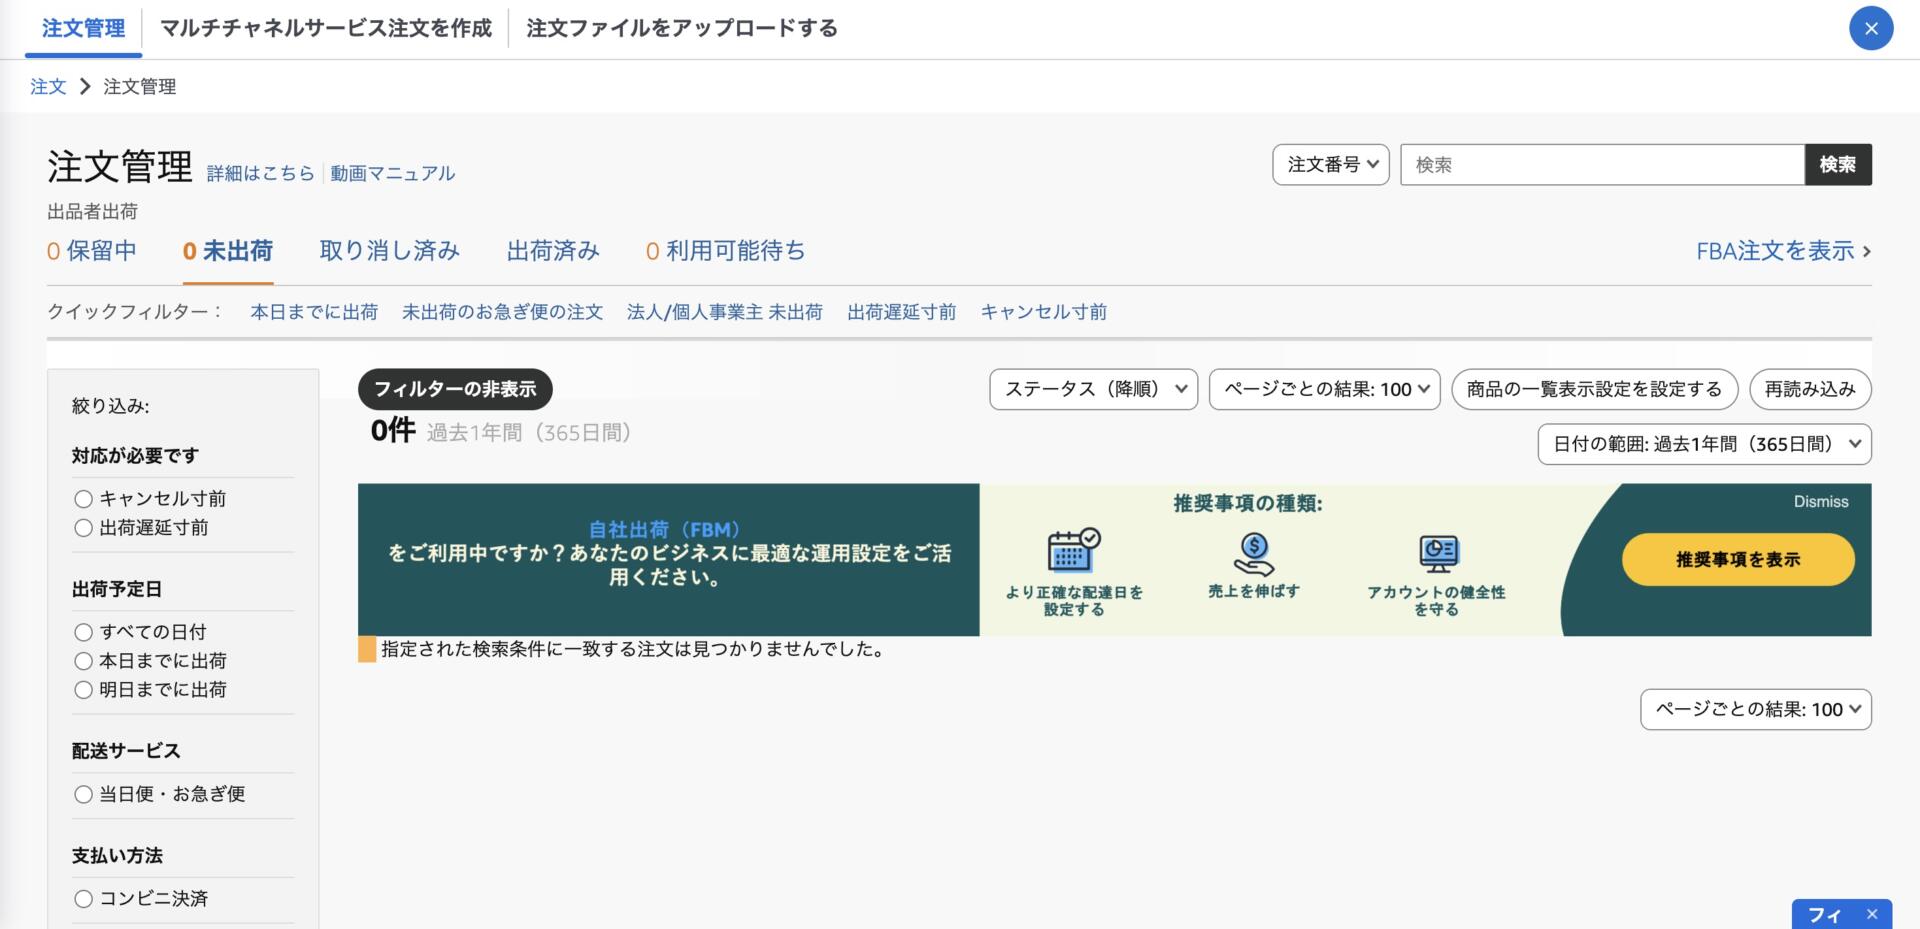Open bottom ページごとの結果: 100 dropdown
Image resolution: width=1920 pixels, height=929 pixels.
(x=1755, y=709)
